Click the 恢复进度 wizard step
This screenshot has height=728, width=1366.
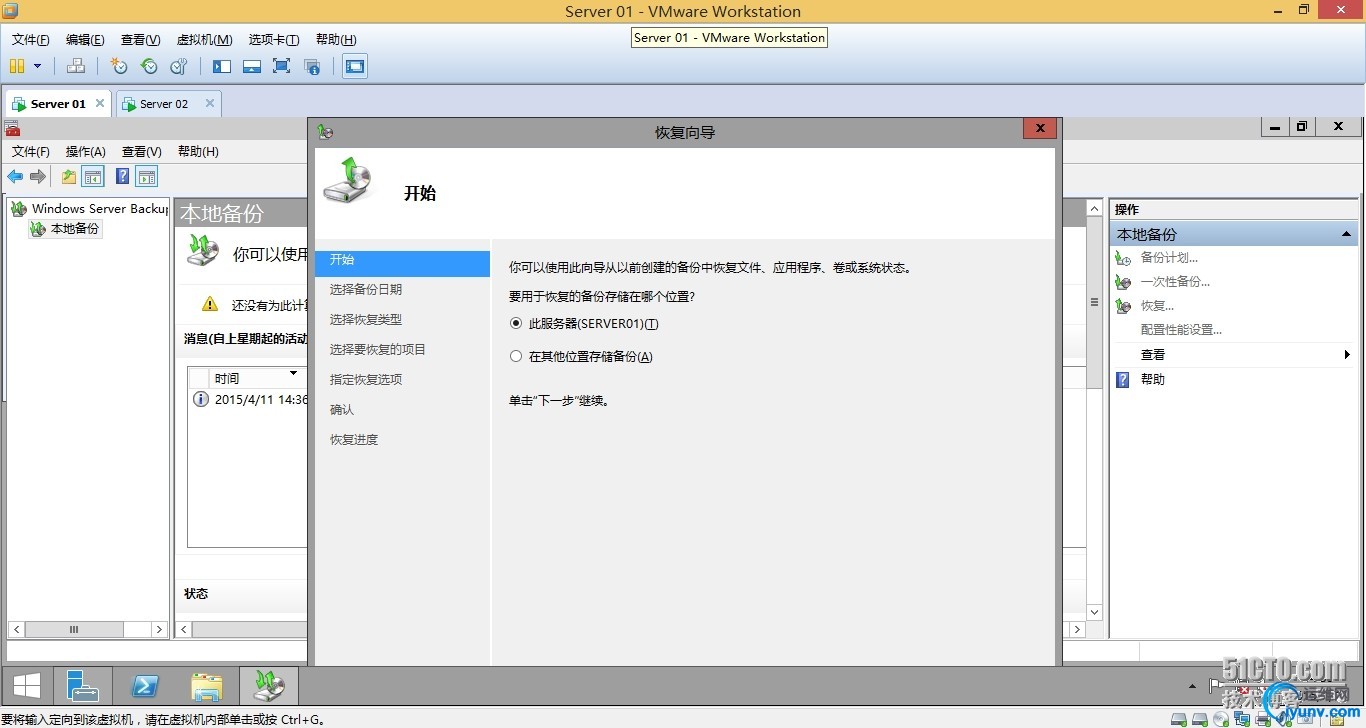[x=354, y=440]
